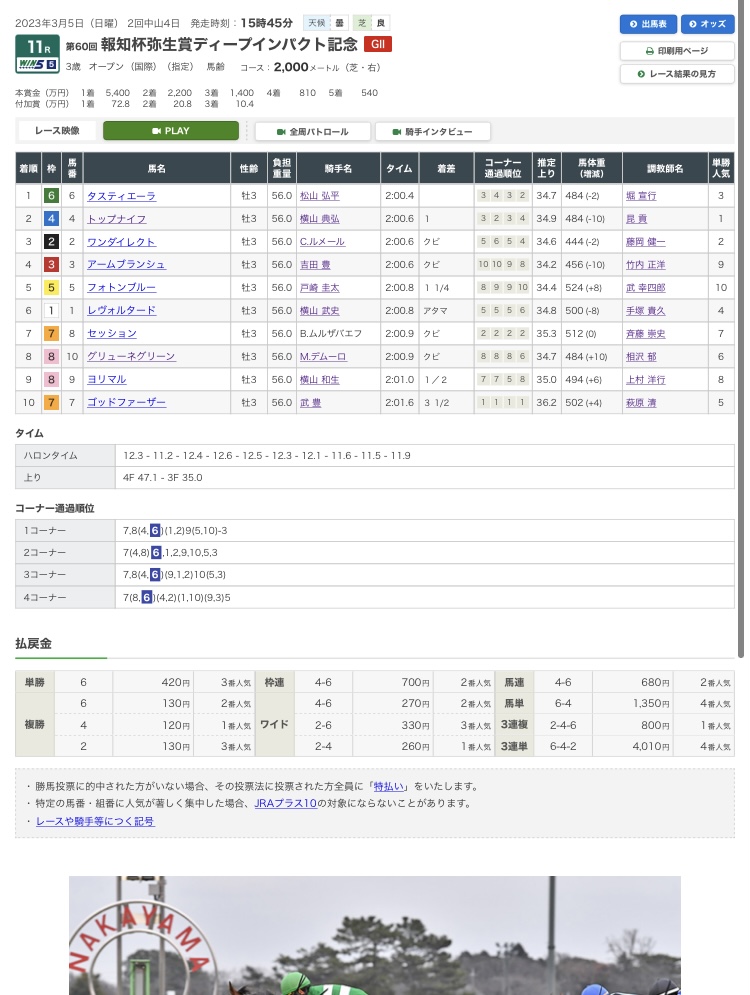Screen dimensions: 750x995
Task: Select the 上り 4F 47.1 - 3F 35.0 value
Action: (162, 478)
